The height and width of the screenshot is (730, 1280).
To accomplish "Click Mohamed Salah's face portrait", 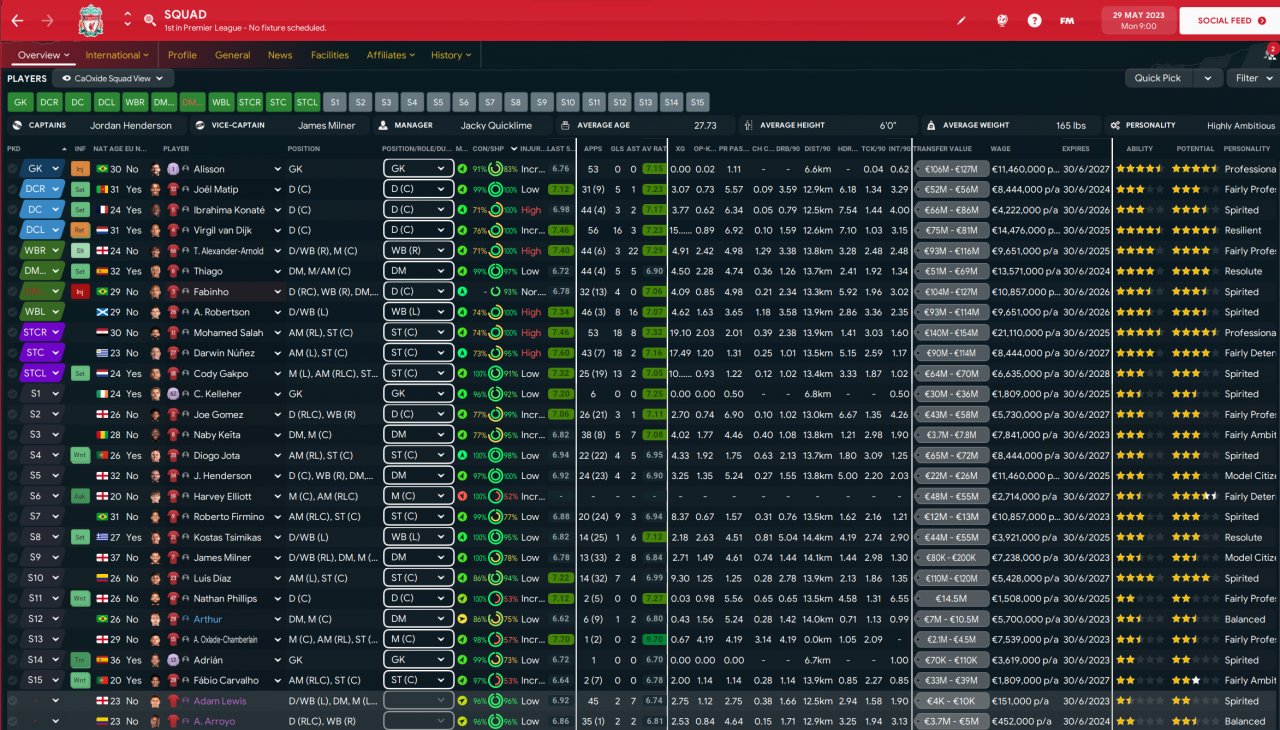I will (156, 332).
